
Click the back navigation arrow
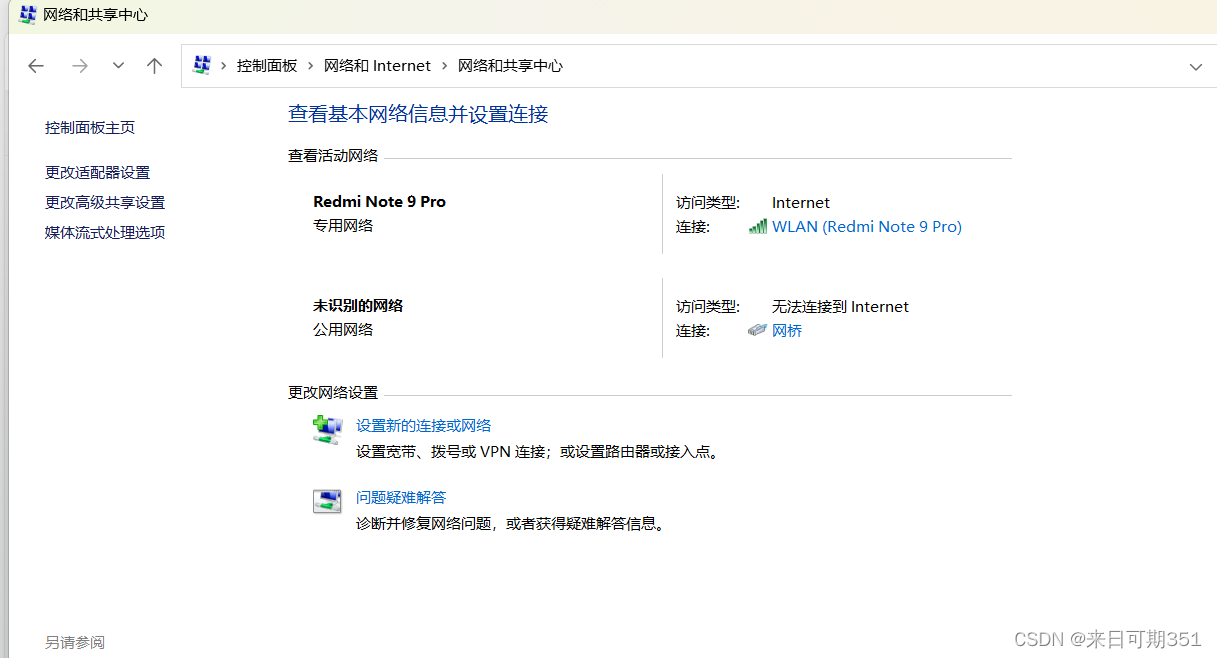36,65
